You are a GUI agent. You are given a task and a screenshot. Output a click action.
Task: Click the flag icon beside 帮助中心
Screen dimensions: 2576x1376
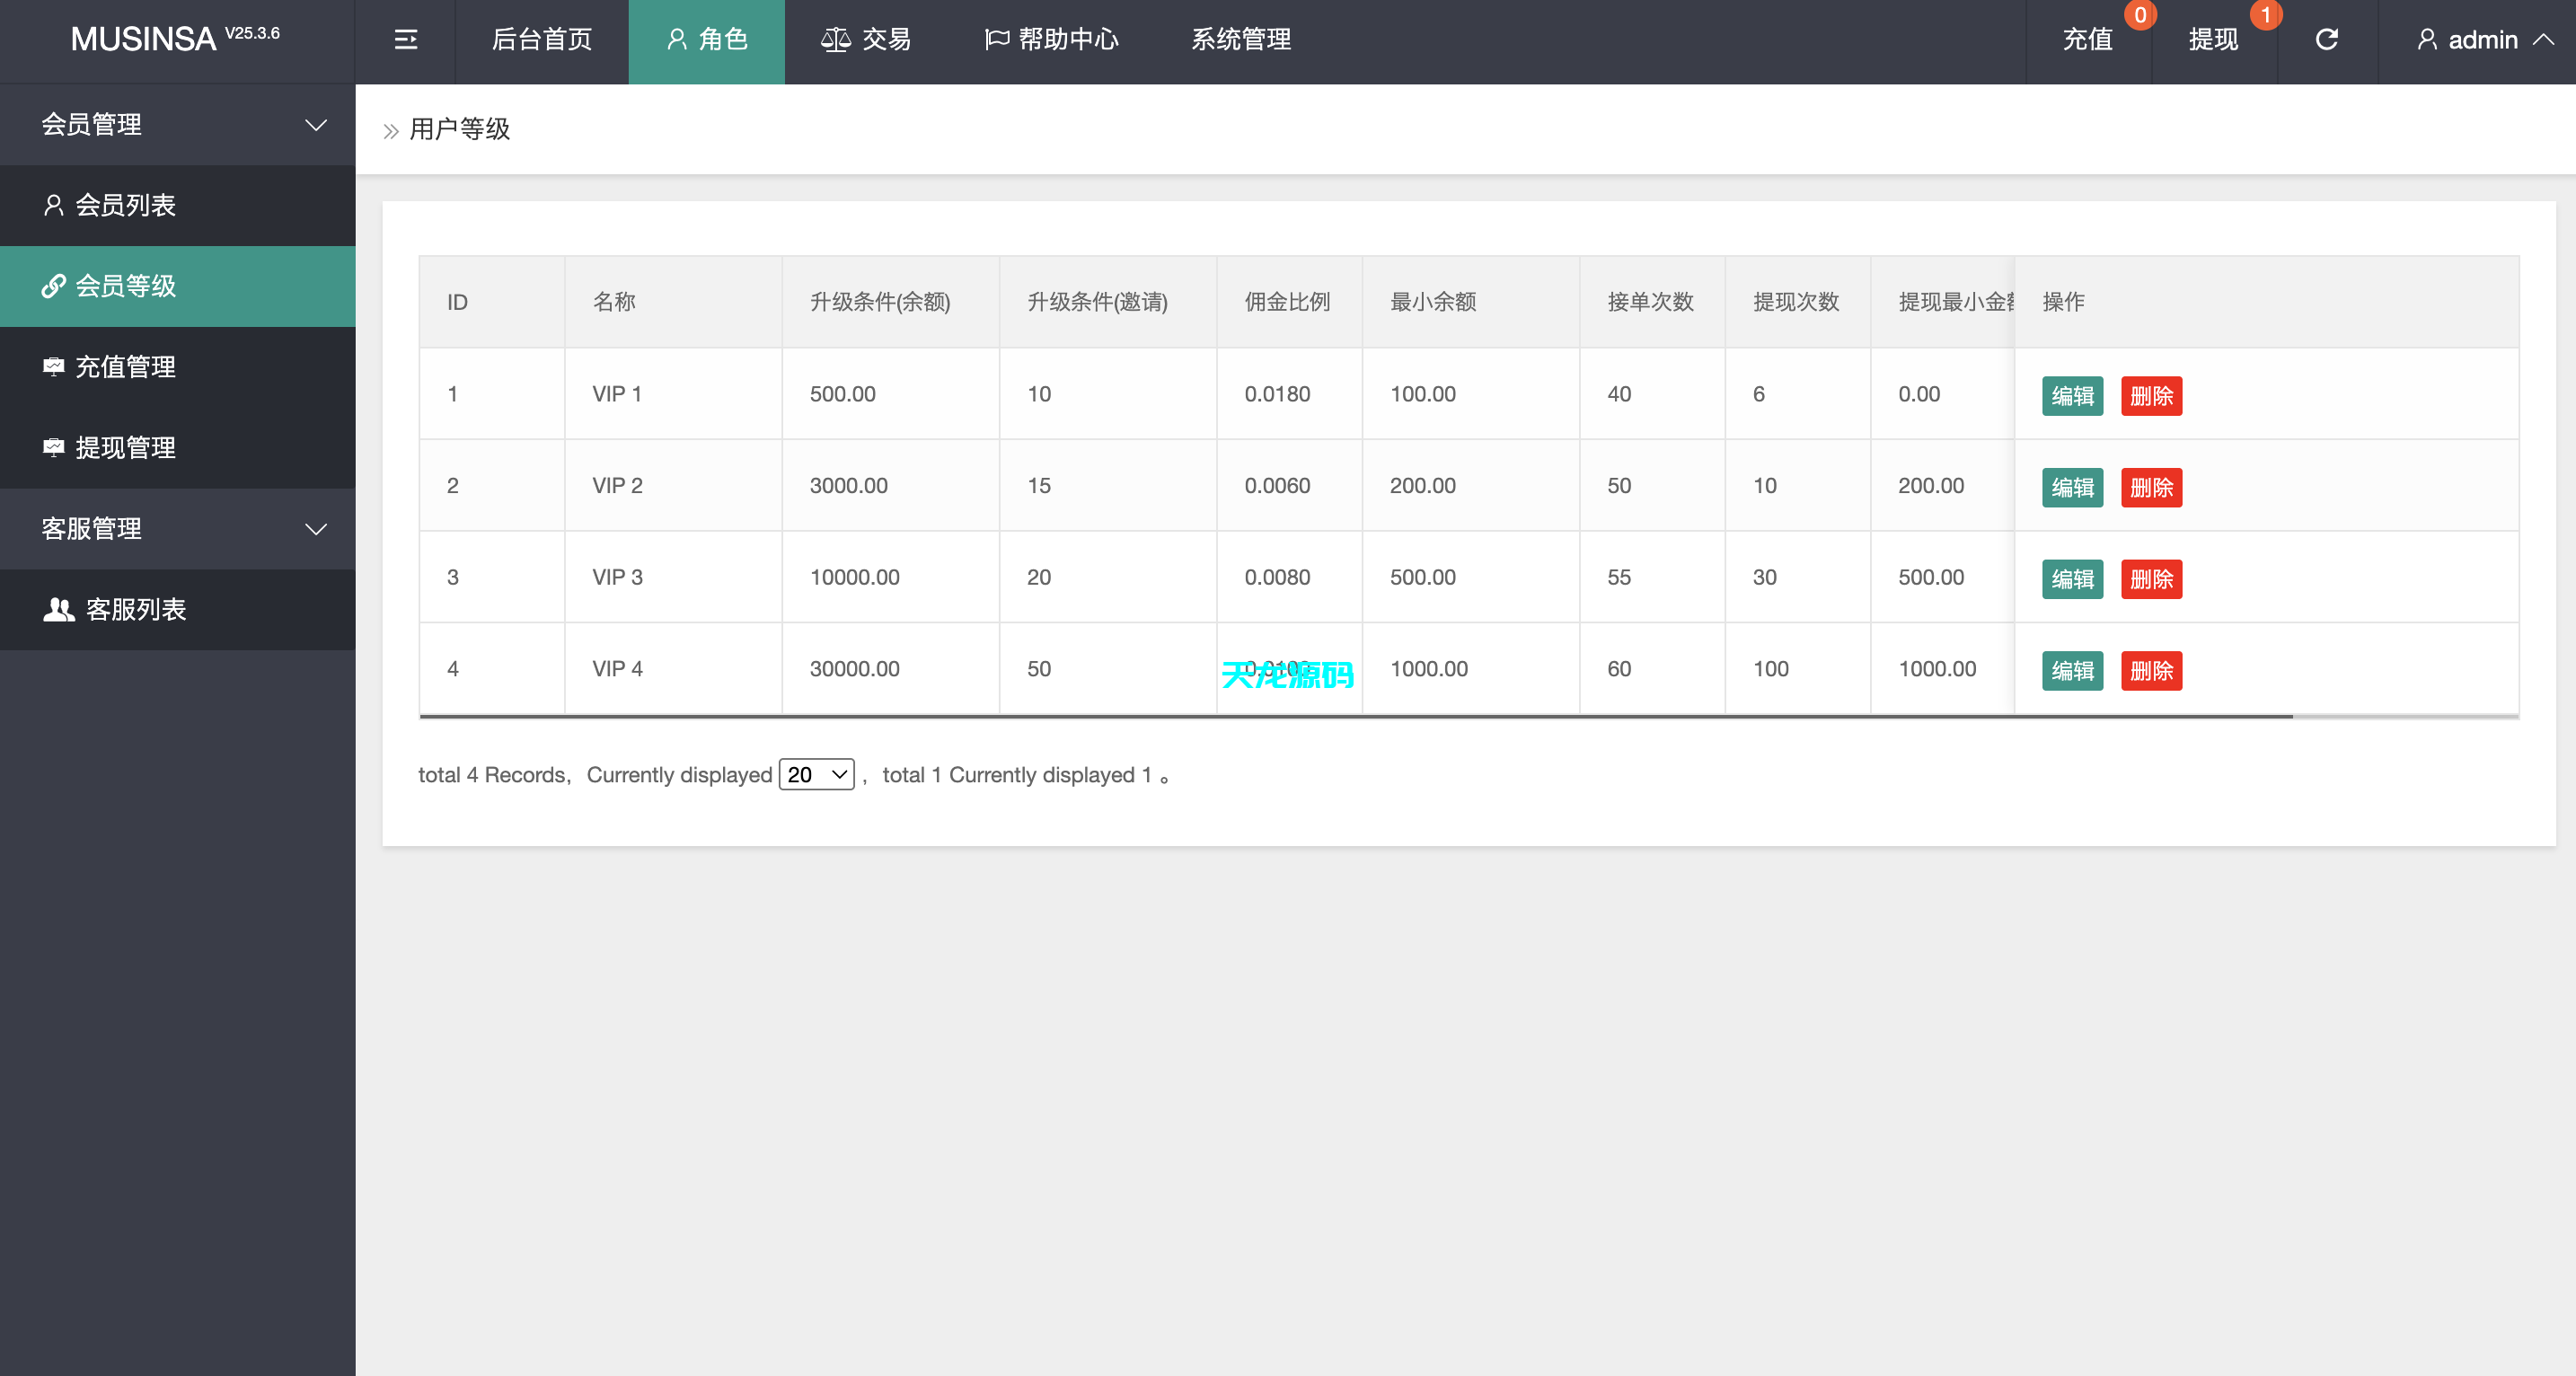993,39
